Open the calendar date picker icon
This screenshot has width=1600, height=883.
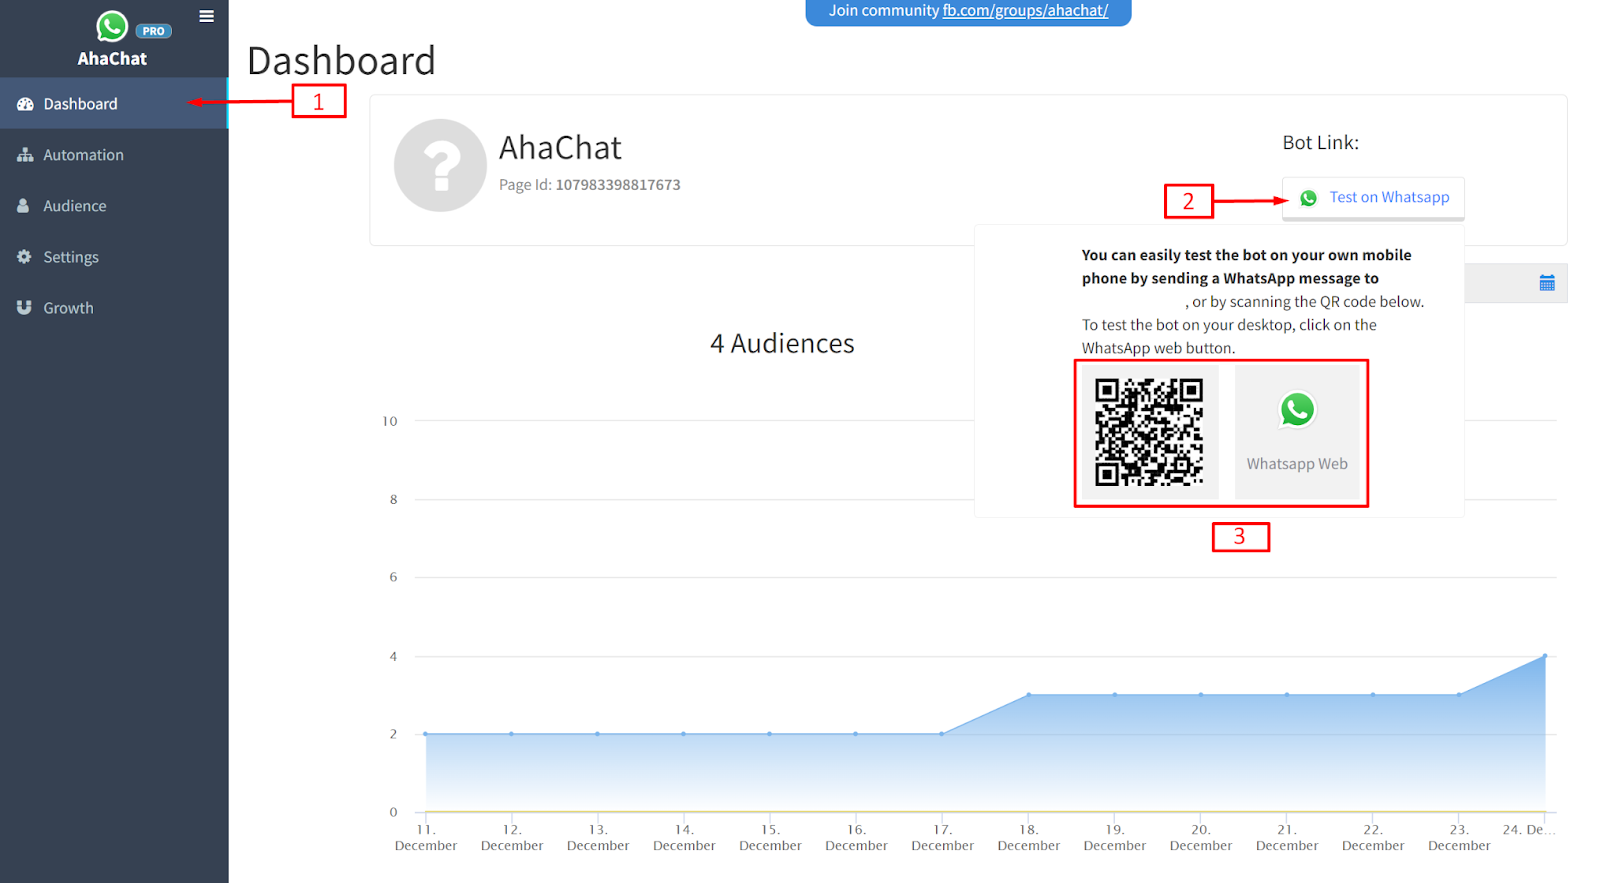[x=1547, y=283]
